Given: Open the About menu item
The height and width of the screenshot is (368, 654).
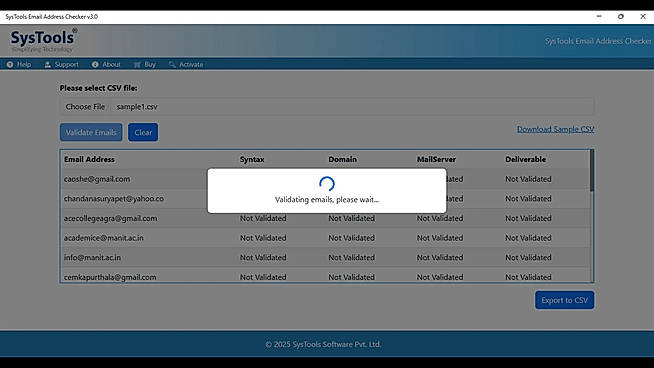Looking at the screenshot, I should (106, 65).
